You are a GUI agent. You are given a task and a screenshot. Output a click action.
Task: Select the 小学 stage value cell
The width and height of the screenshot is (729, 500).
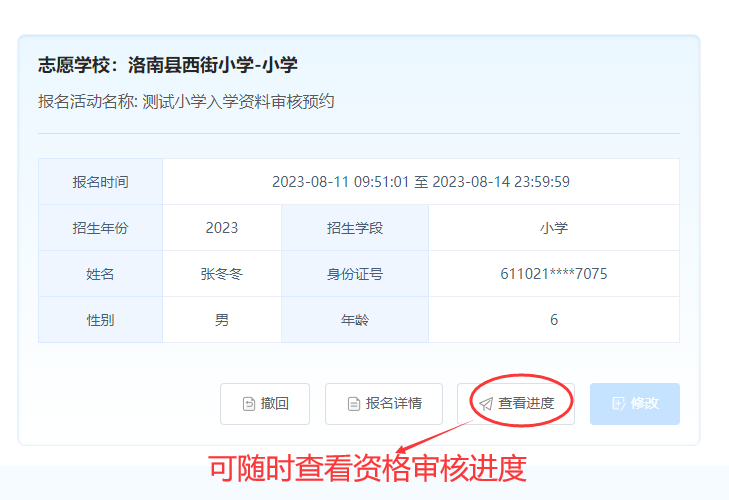pos(554,227)
